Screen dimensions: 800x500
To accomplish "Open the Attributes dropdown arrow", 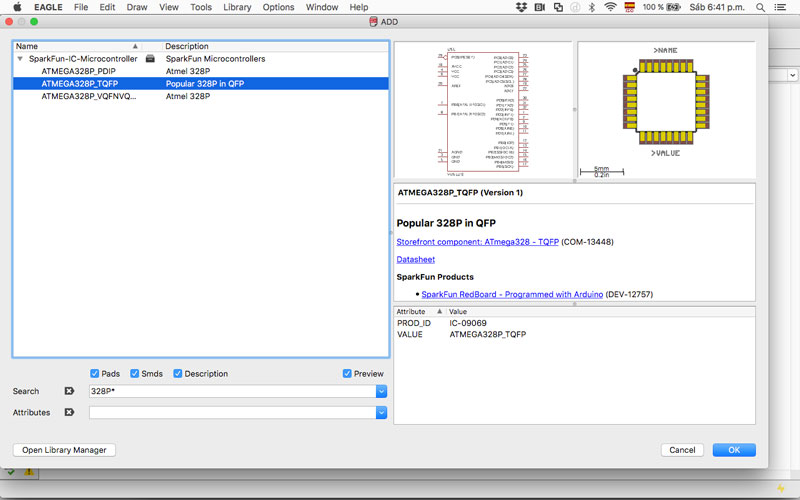I will (381, 412).
